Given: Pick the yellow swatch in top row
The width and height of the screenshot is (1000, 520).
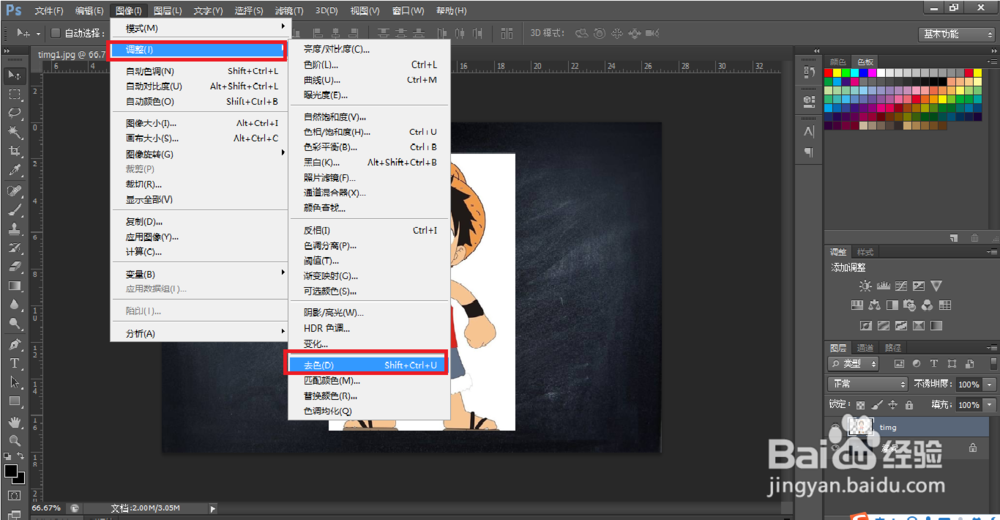Looking at the screenshot, I should pos(837,73).
